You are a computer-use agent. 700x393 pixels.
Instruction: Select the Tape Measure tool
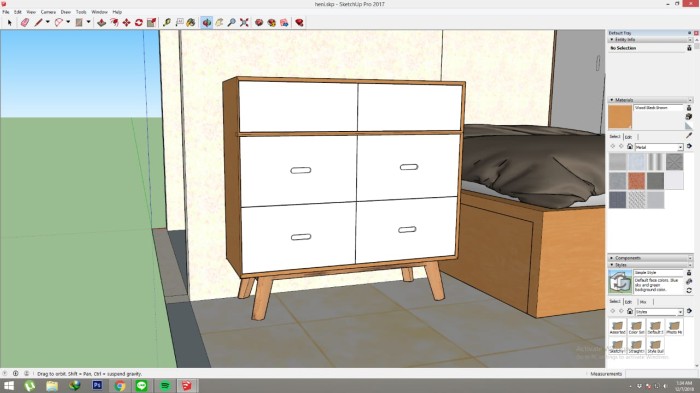coord(167,22)
